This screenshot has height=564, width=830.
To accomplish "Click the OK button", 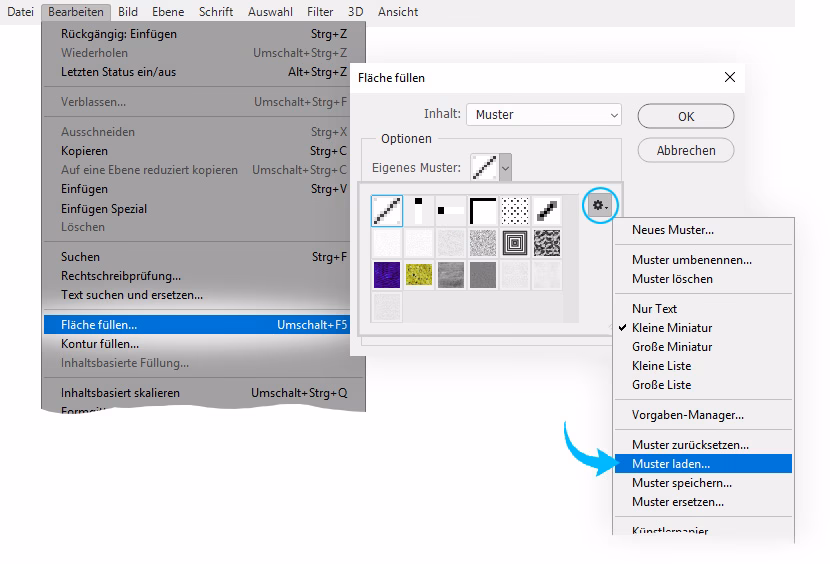I will tap(686, 116).
